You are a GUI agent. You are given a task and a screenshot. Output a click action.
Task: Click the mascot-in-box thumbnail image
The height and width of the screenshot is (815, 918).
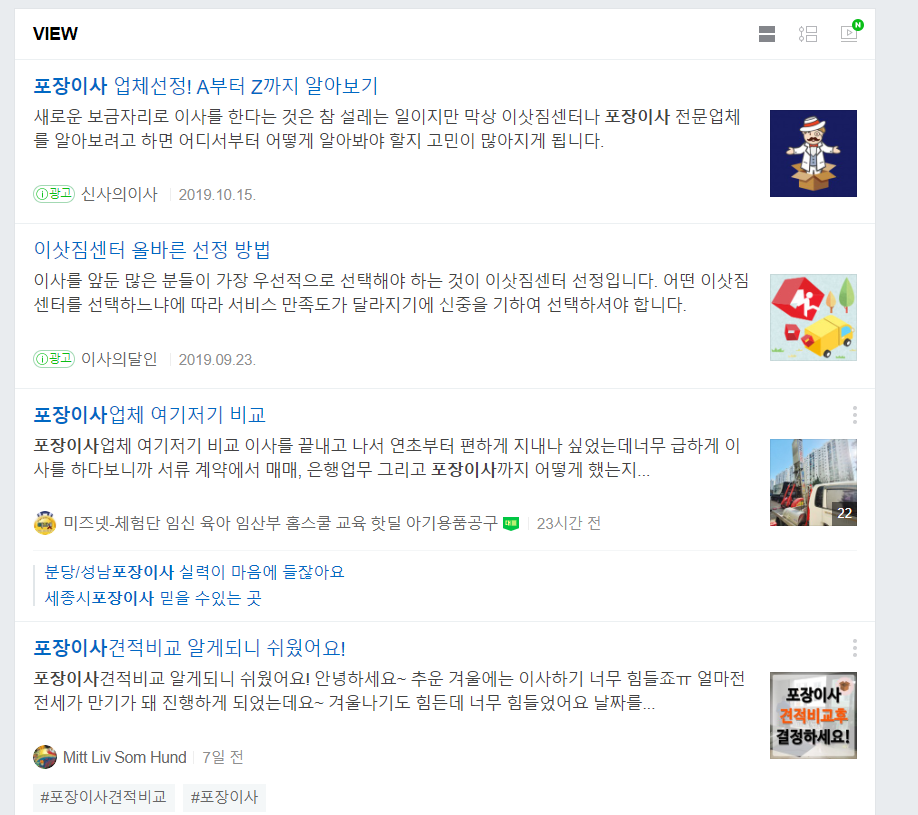[x=813, y=153]
